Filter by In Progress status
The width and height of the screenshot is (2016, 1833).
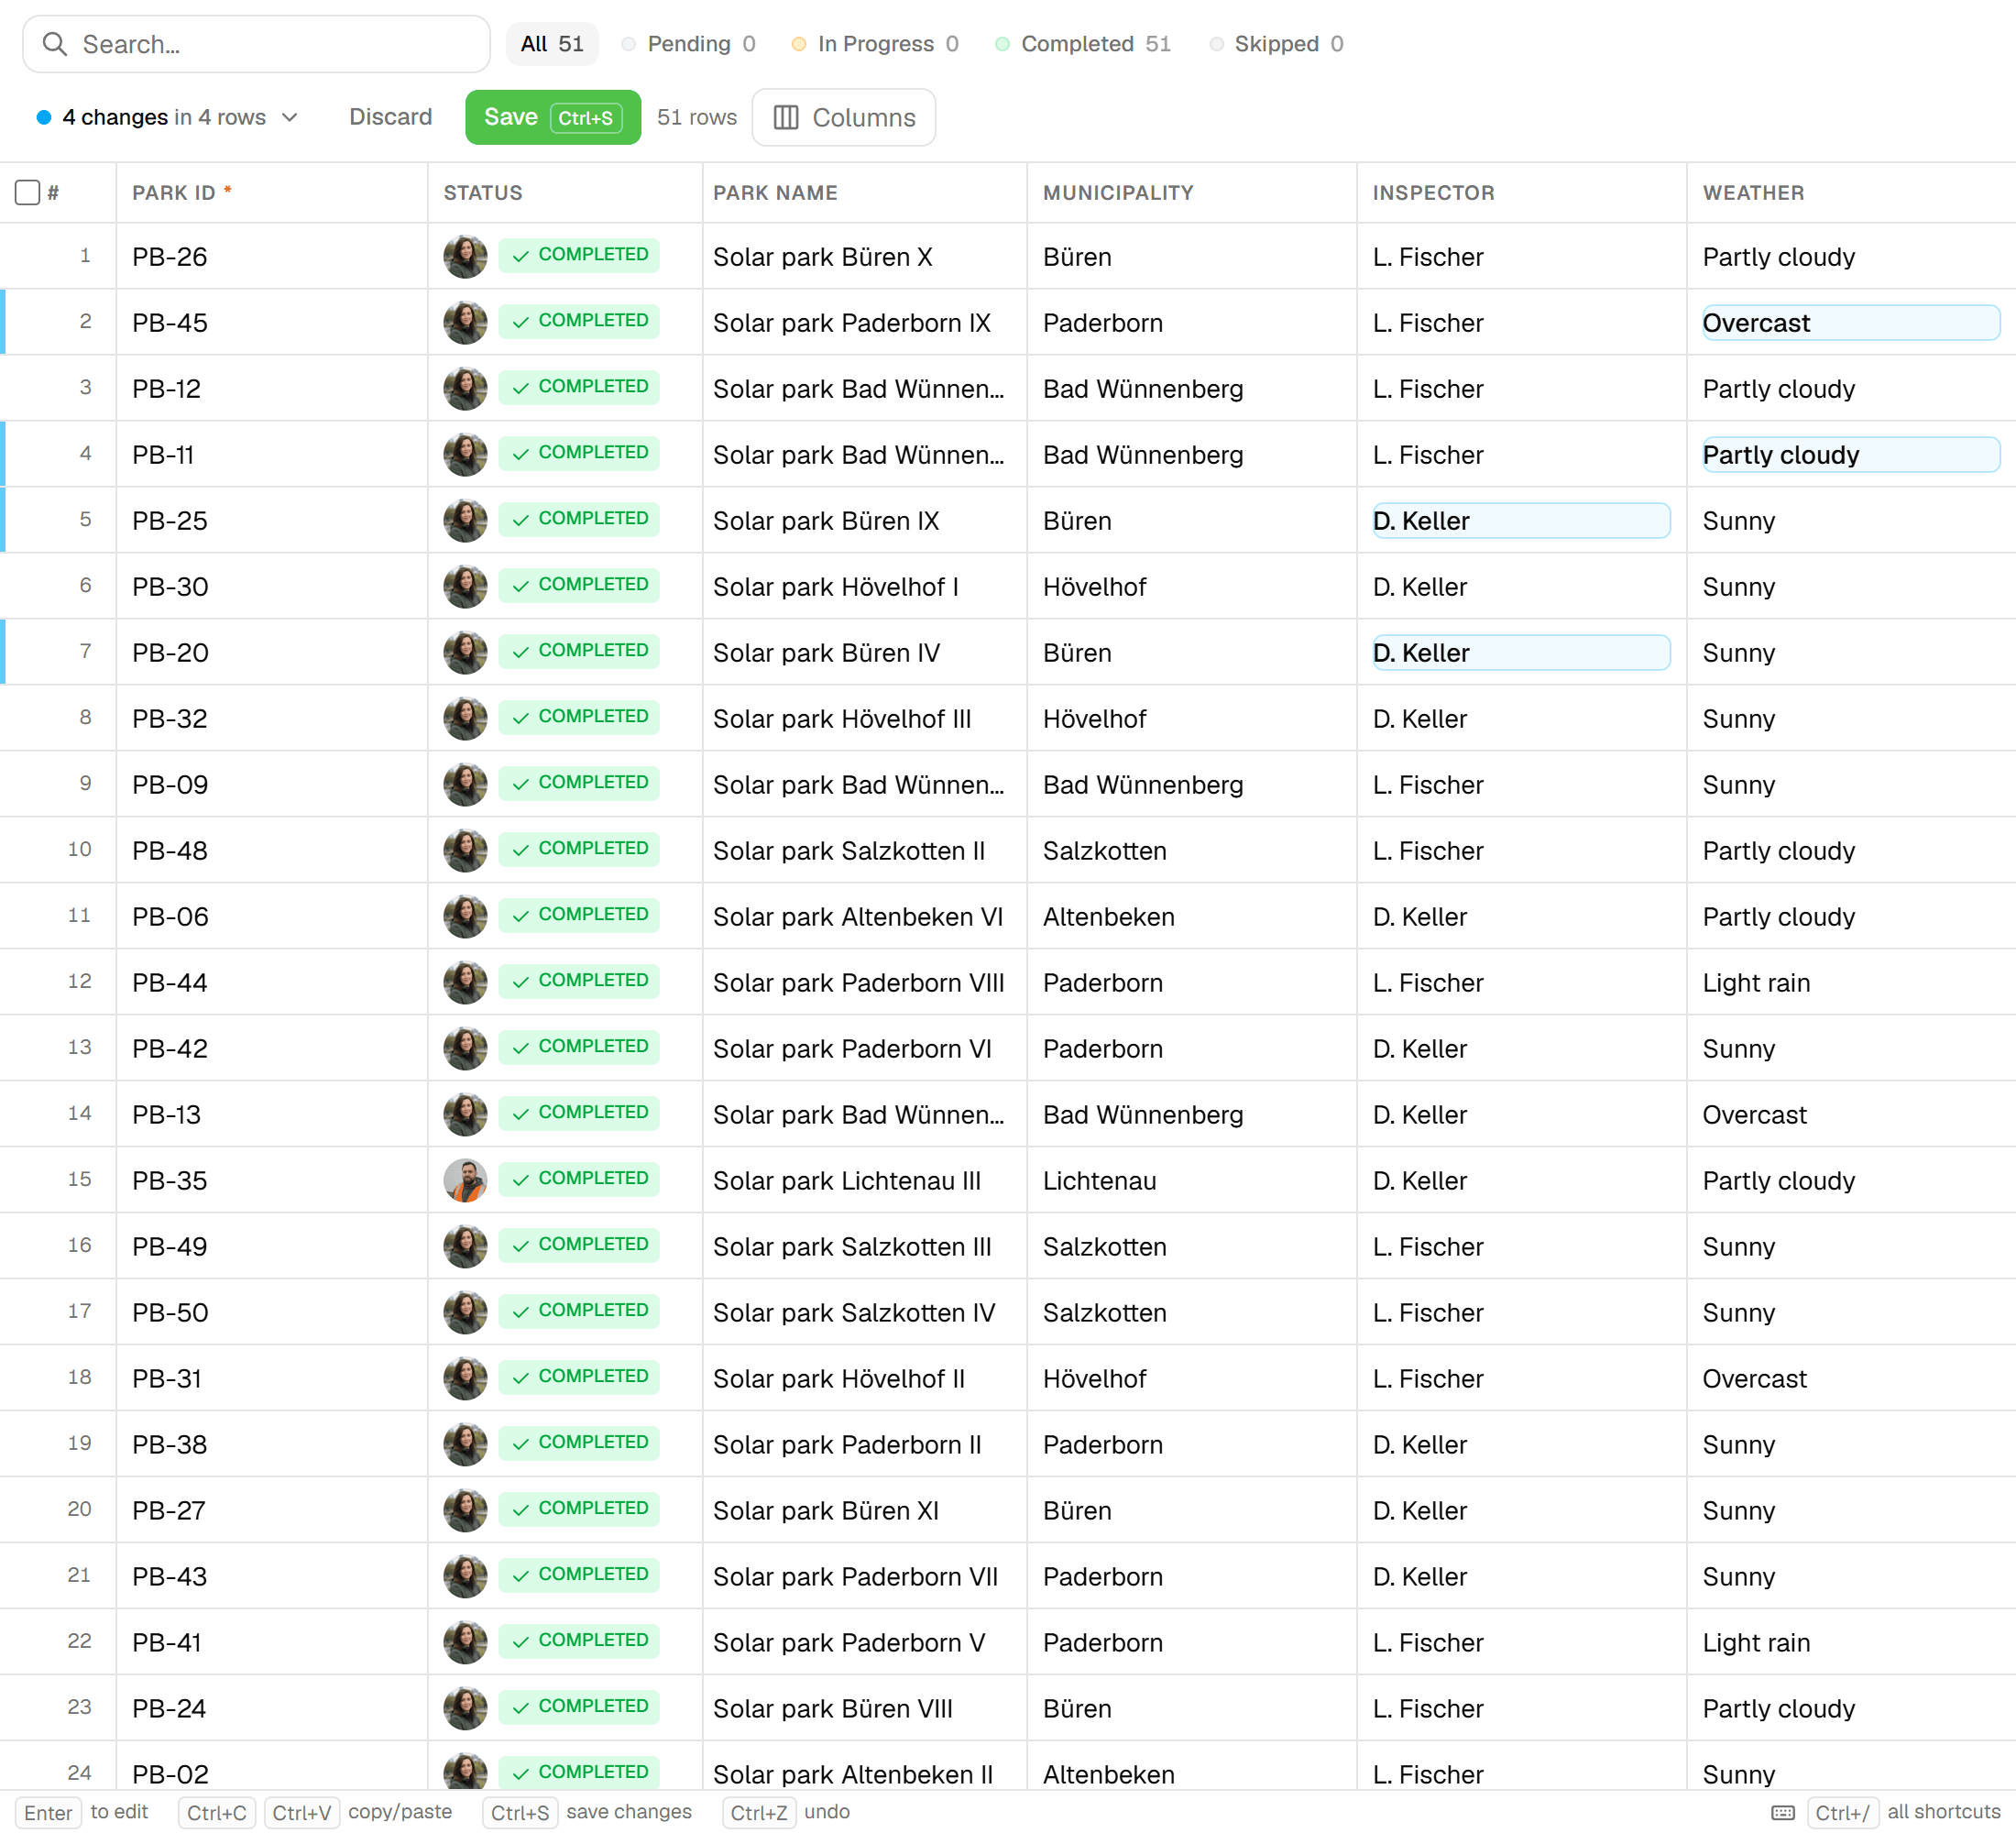(876, 44)
